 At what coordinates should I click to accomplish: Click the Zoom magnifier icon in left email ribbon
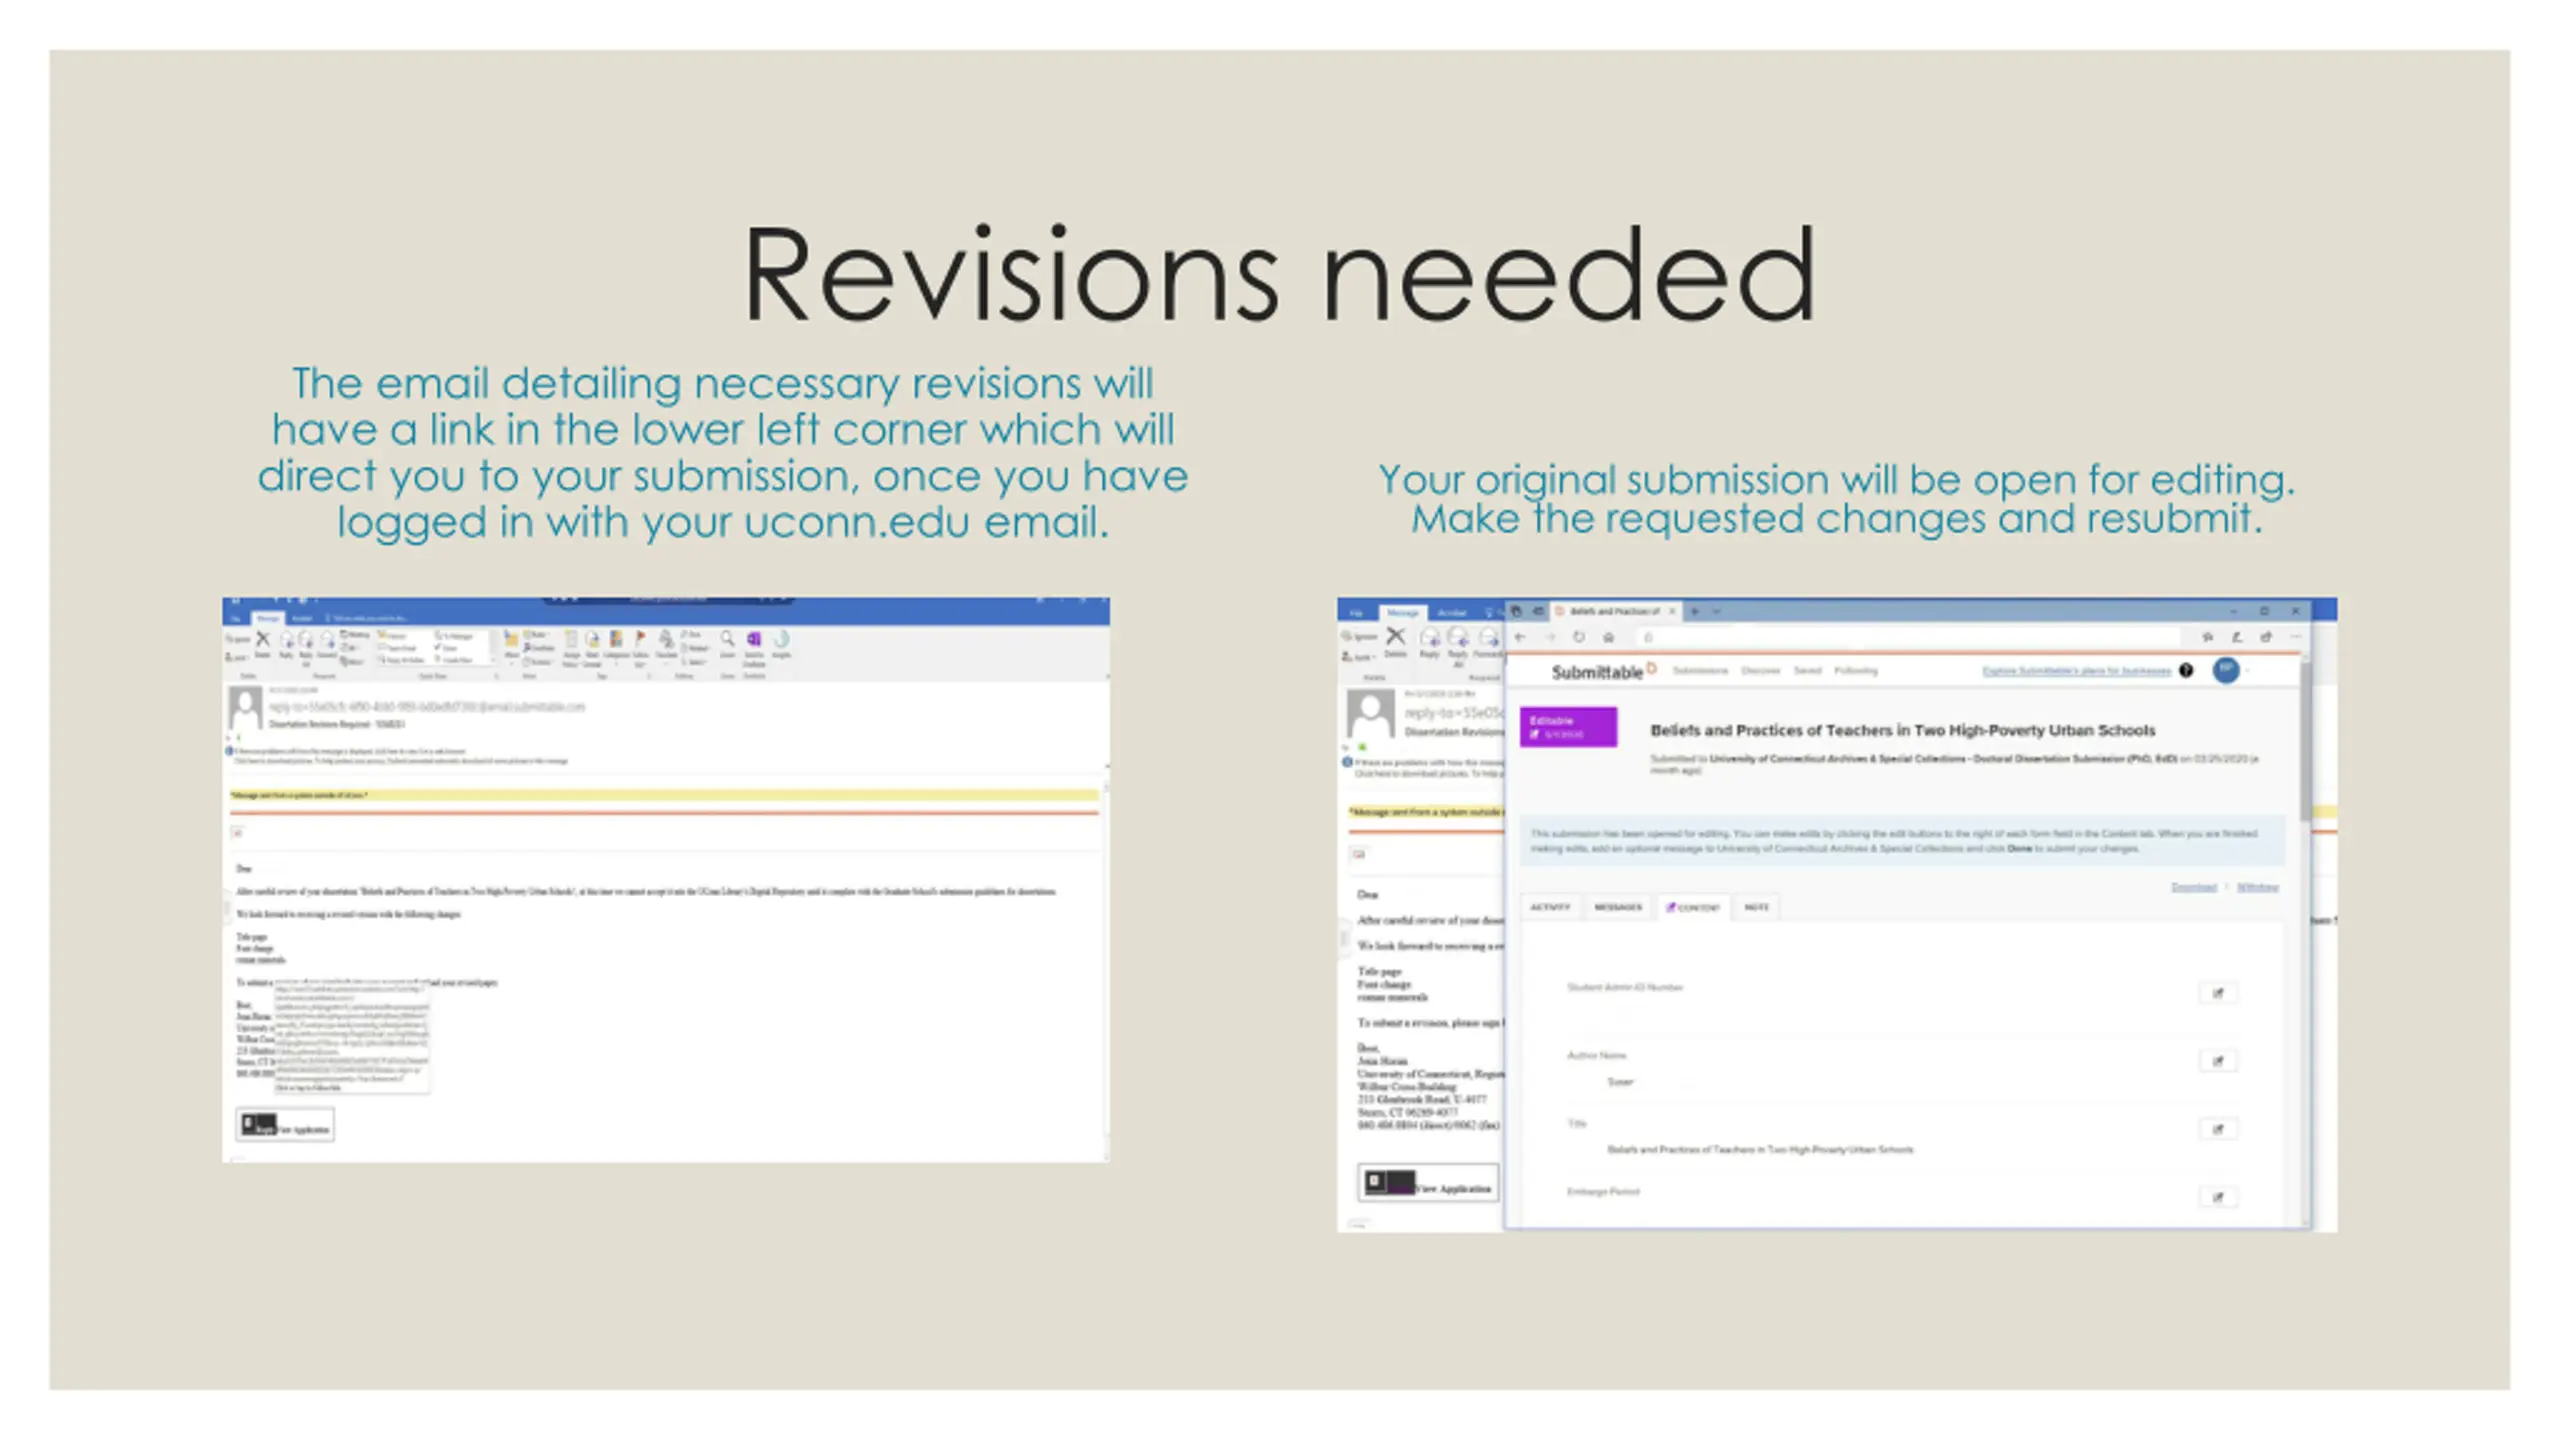click(x=727, y=640)
